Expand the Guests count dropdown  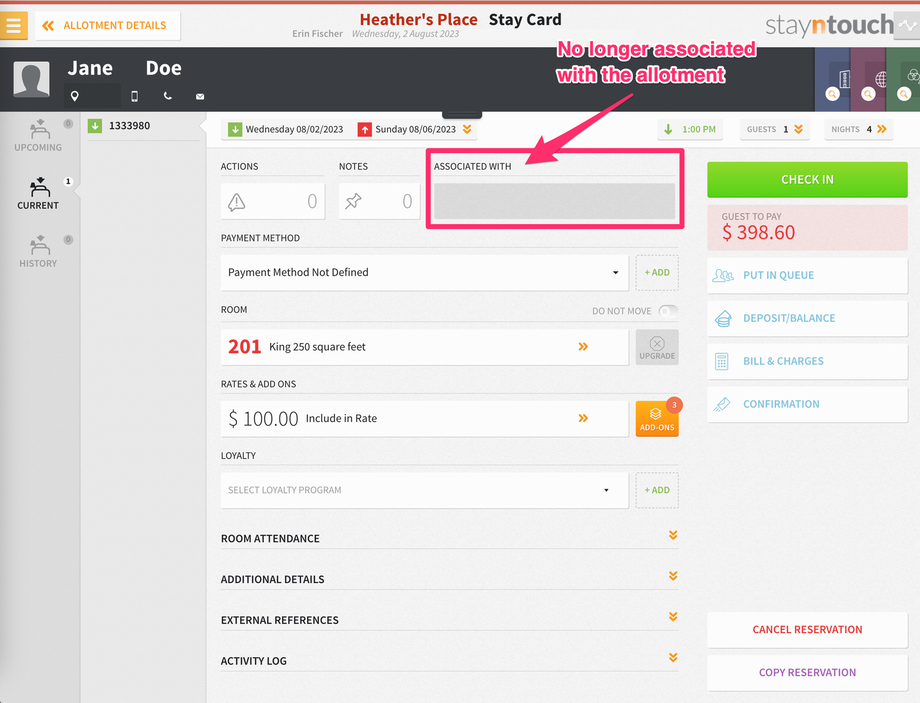pyautogui.click(x=774, y=129)
